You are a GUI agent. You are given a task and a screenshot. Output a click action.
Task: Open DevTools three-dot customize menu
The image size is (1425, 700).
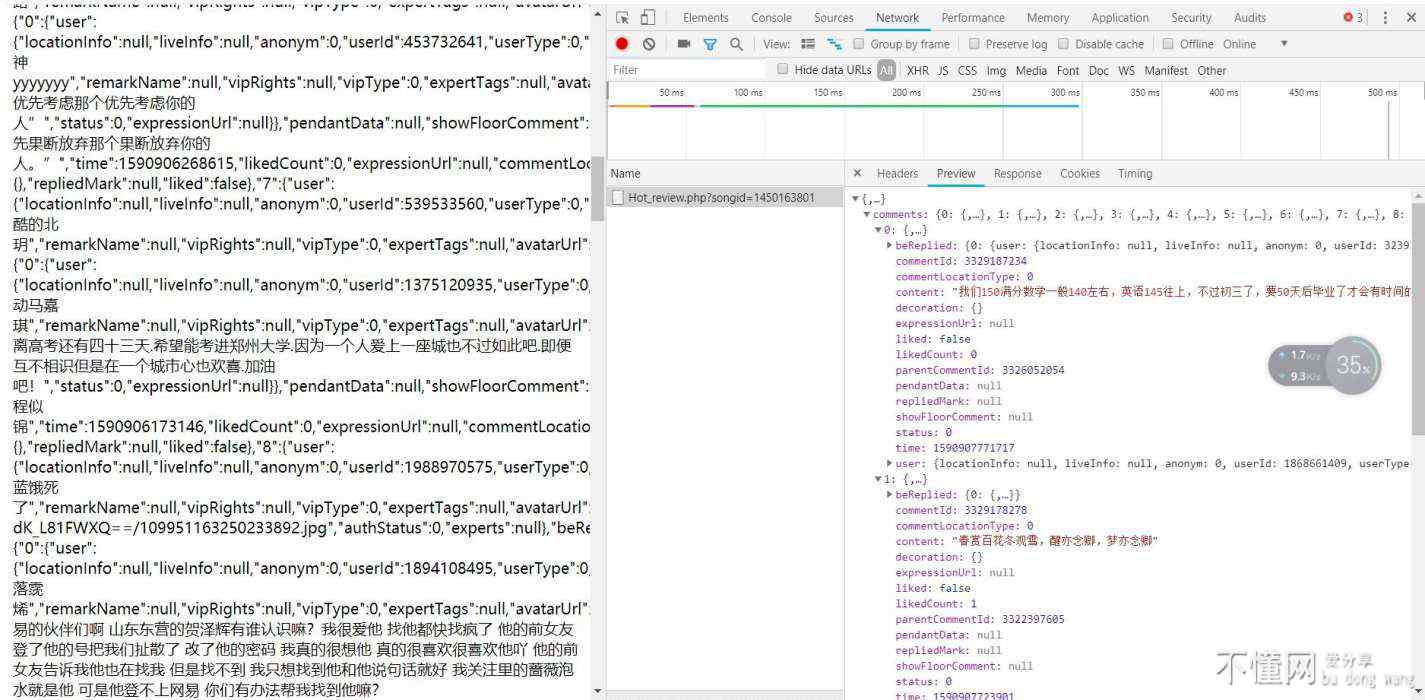pyautogui.click(x=1385, y=18)
